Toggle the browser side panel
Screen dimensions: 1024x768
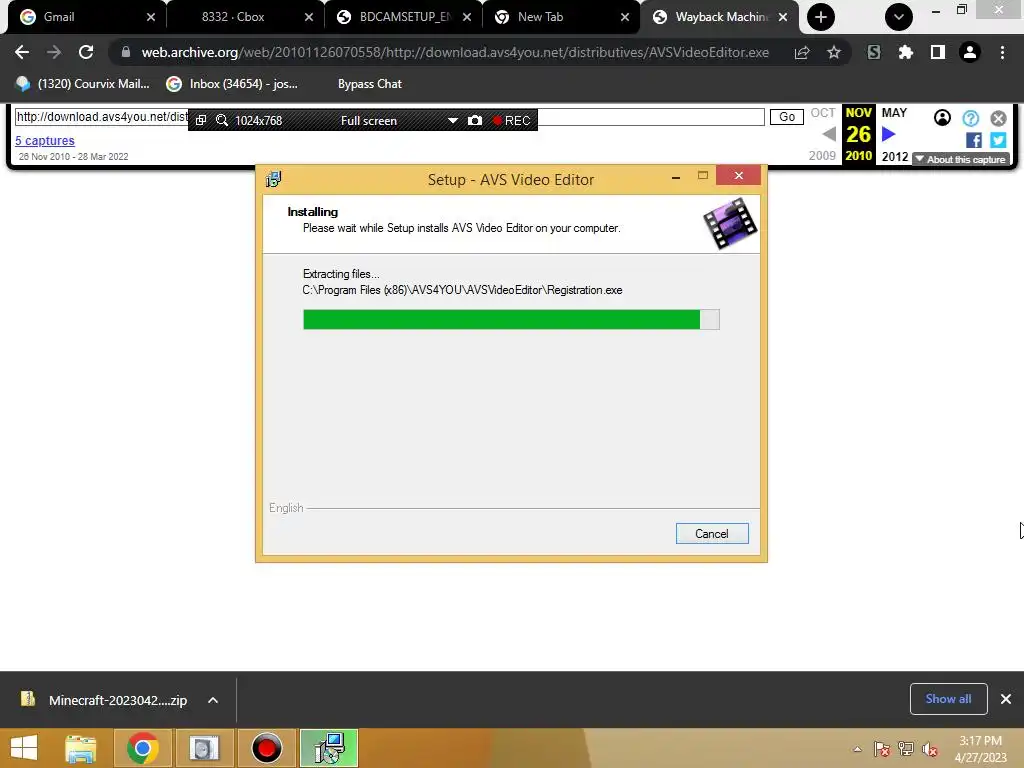pyautogui.click(x=938, y=52)
